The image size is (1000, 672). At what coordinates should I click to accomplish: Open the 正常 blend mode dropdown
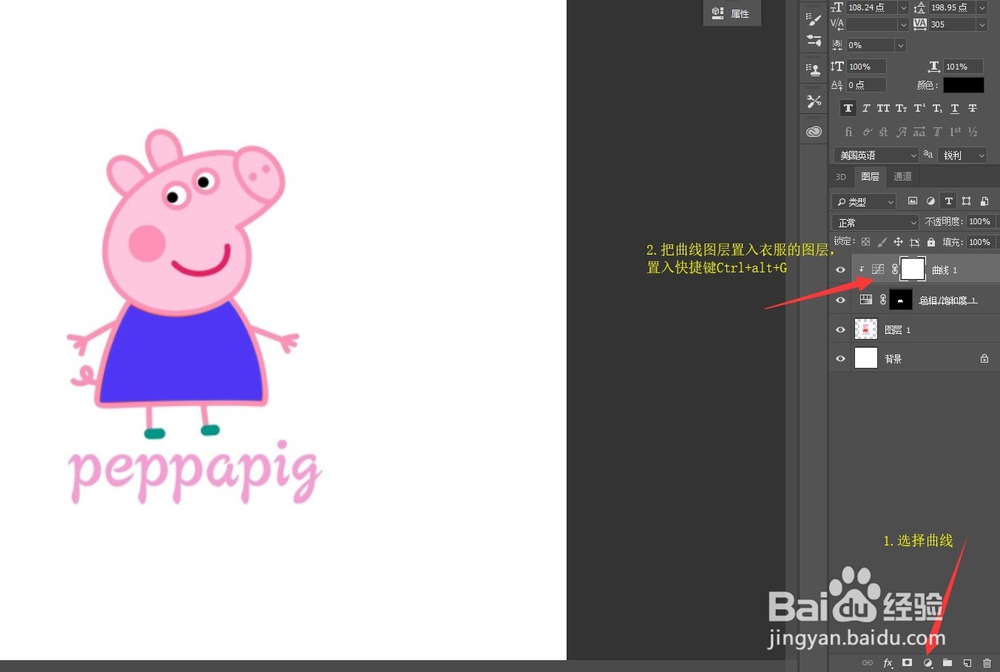pyautogui.click(x=875, y=223)
